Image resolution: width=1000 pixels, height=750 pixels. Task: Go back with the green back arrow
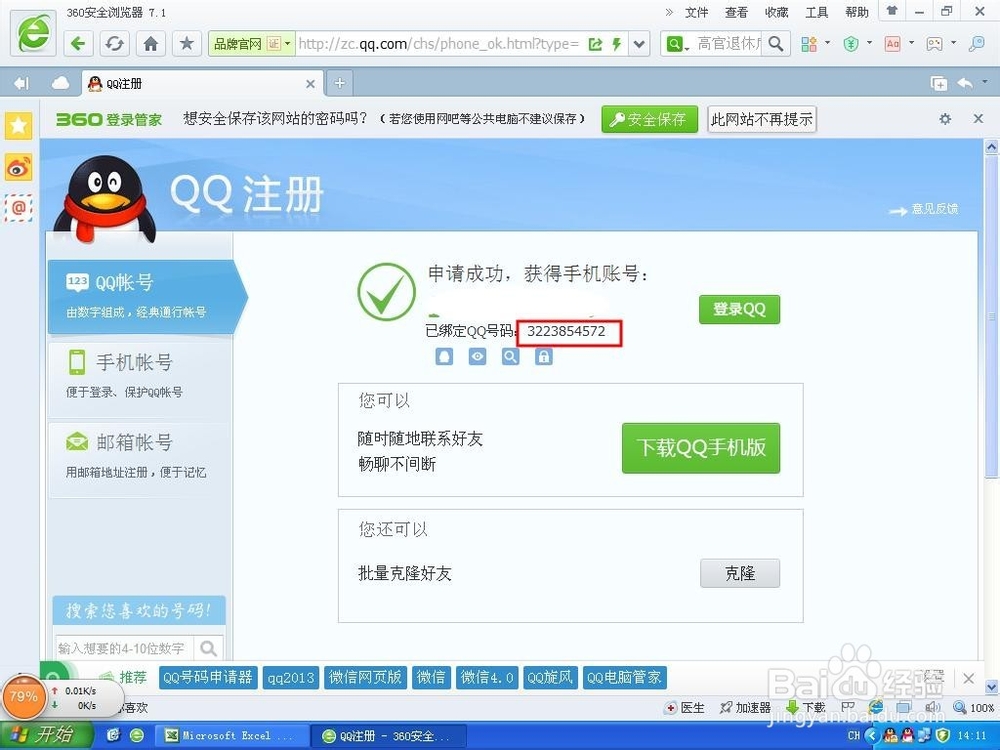point(79,43)
